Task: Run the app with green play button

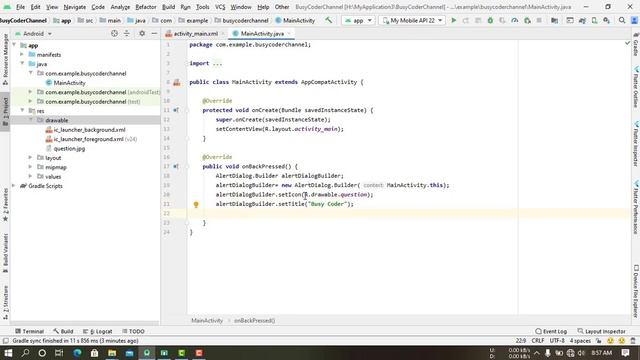Action: (453, 20)
